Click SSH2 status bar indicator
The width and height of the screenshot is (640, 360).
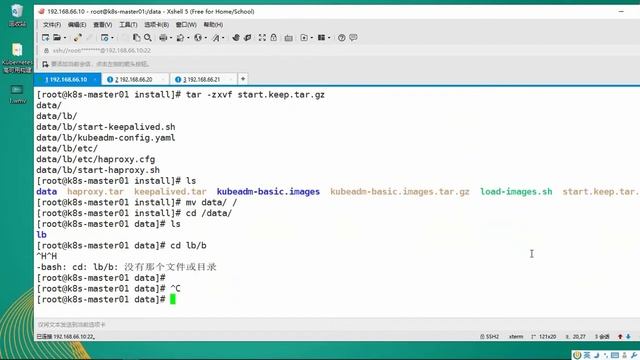pyautogui.click(x=489, y=336)
